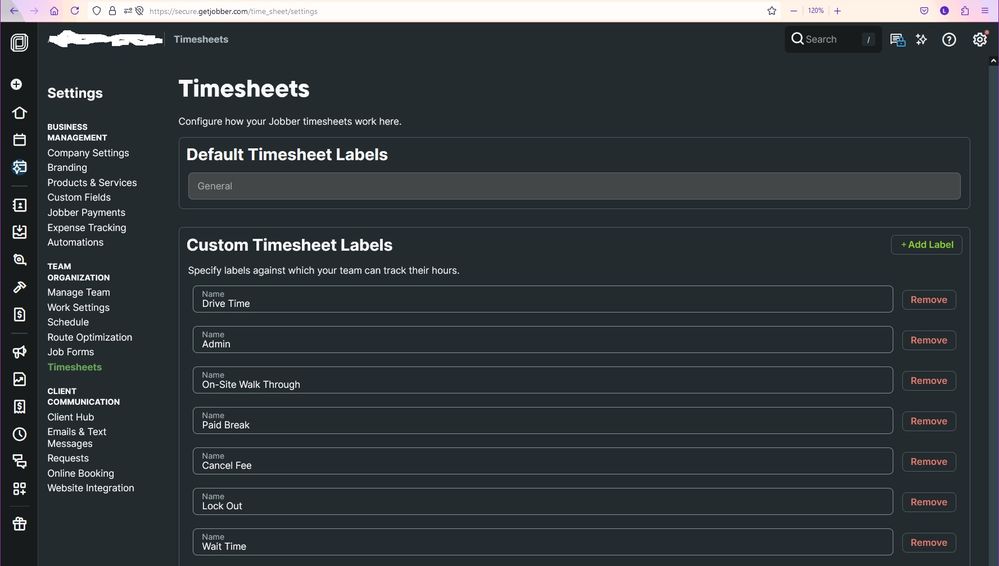Click the Create plus icon in sidebar
This screenshot has height=566, width=999.
pos(17,84)
